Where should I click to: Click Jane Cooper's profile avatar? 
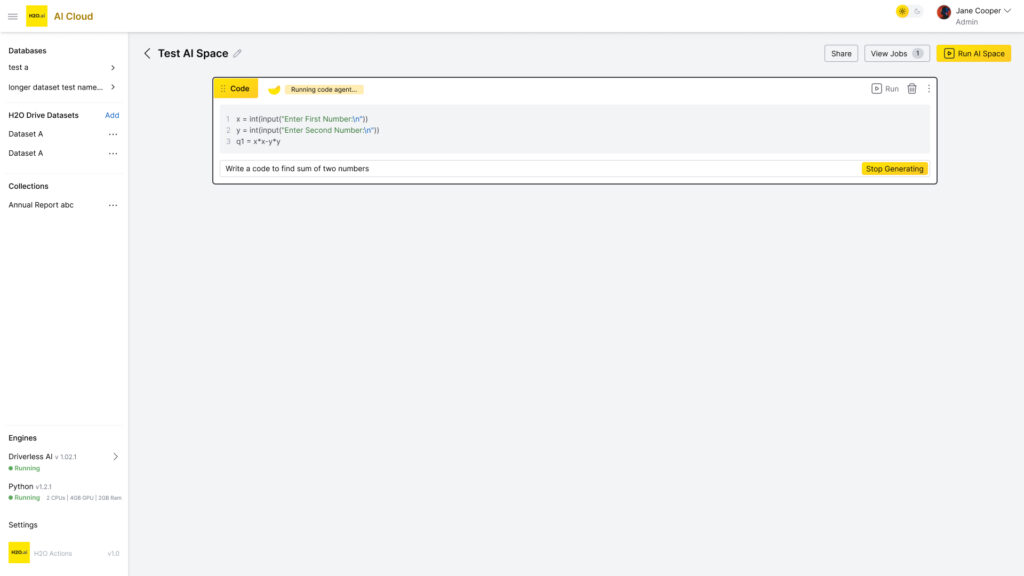tap(943, 12)
